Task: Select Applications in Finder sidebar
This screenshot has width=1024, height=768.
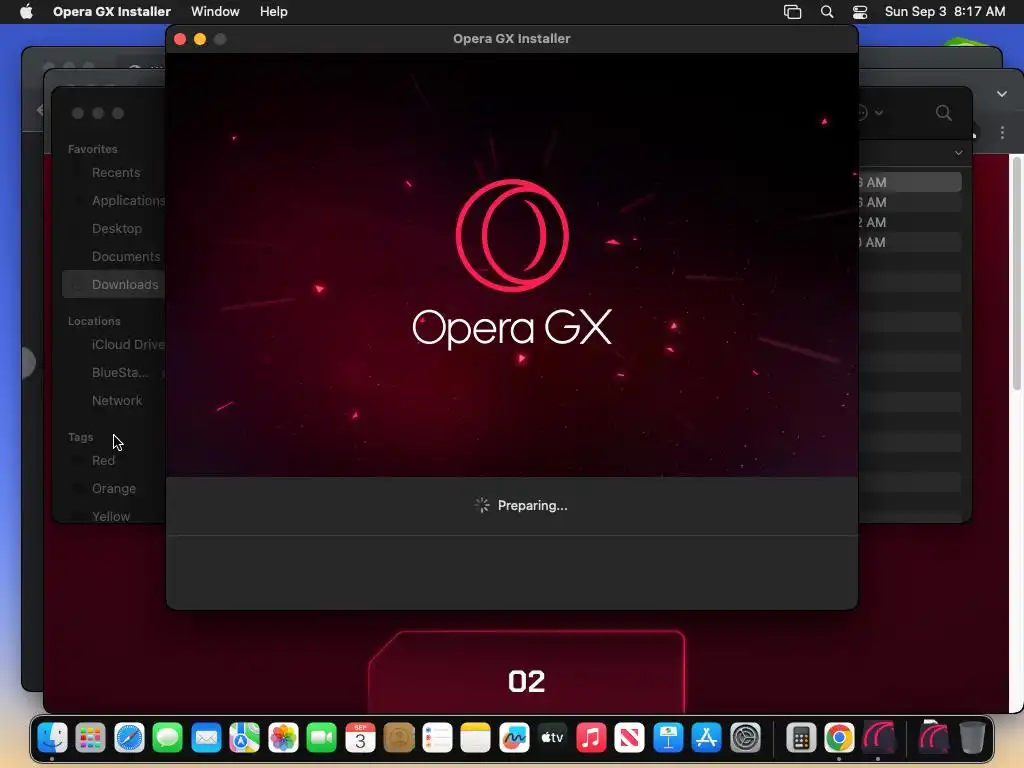Action: click(128, 200)
